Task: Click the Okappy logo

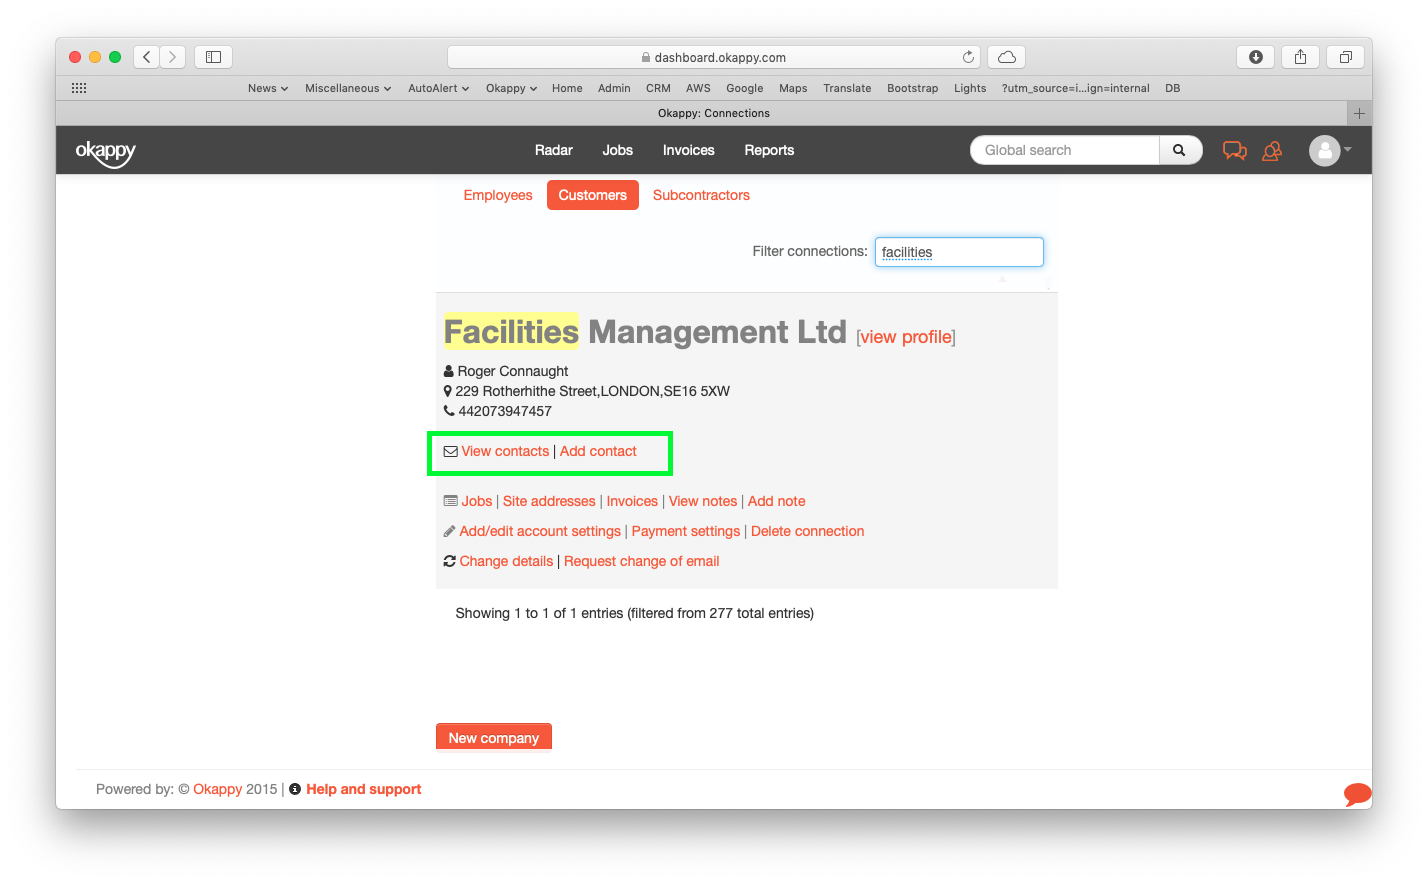Action: click(105, 152)
